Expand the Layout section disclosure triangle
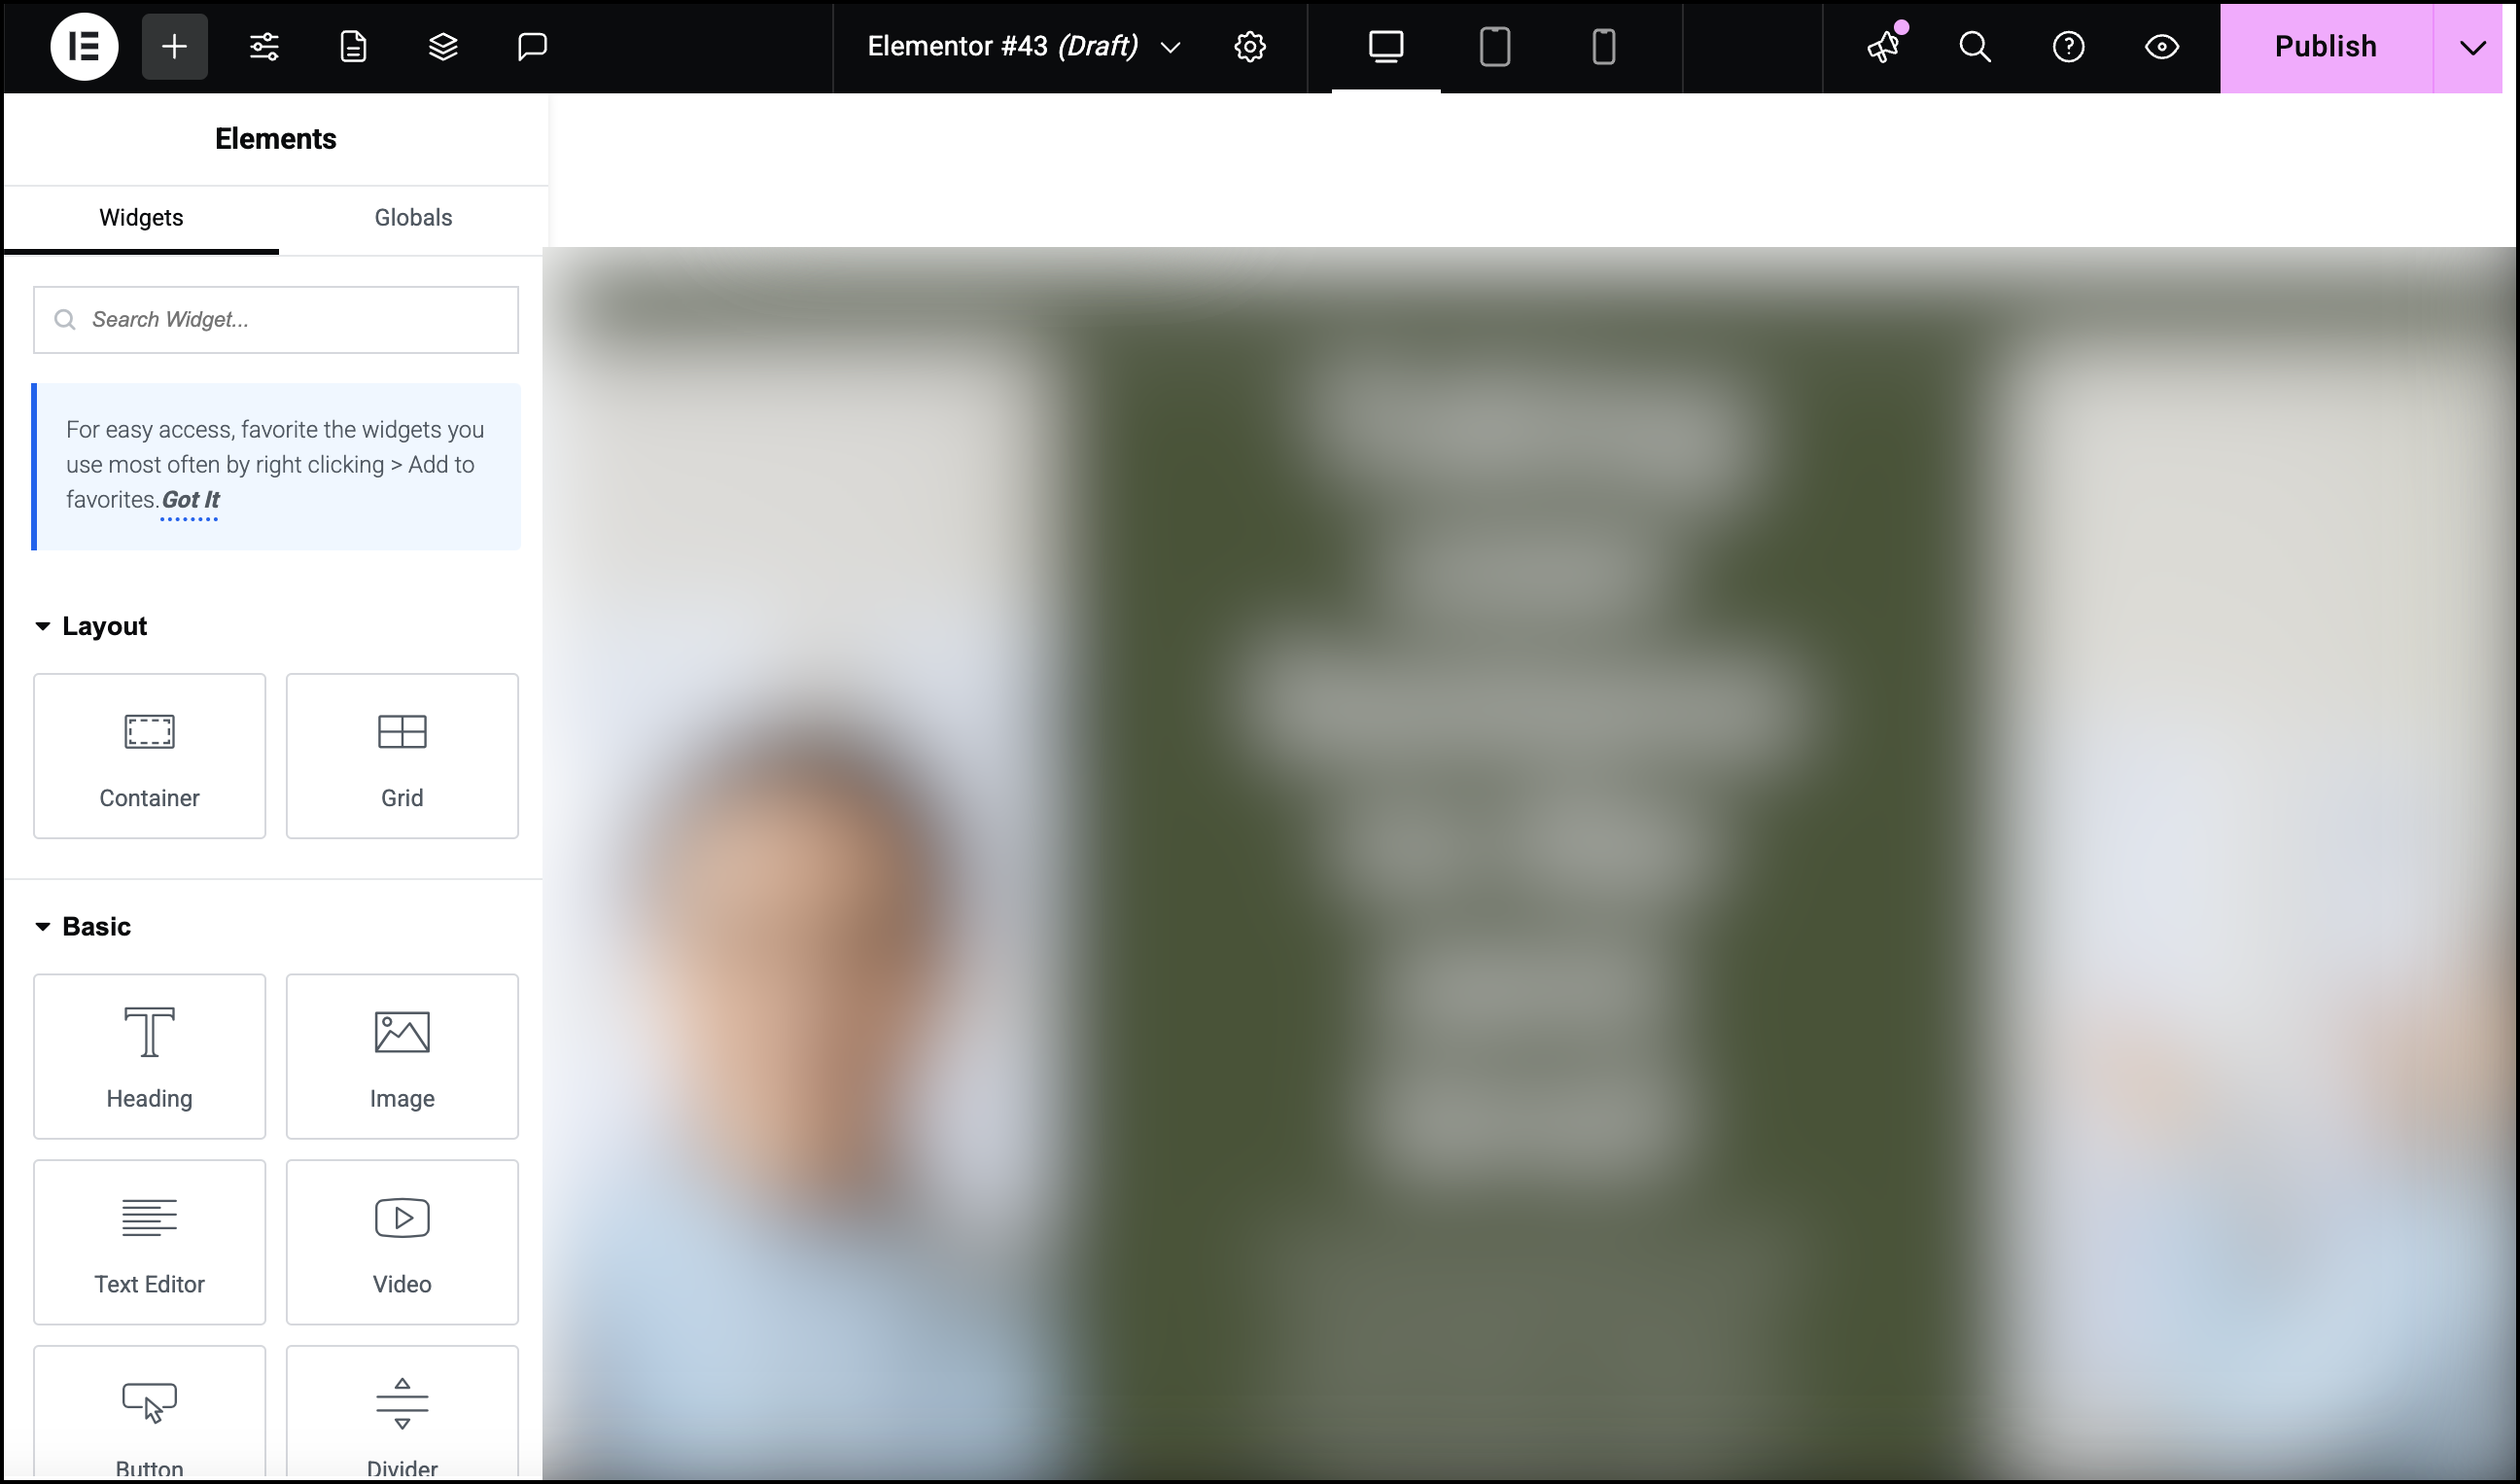Image resolution: width=2520 pixels, height=1484 pixels. 43,625
